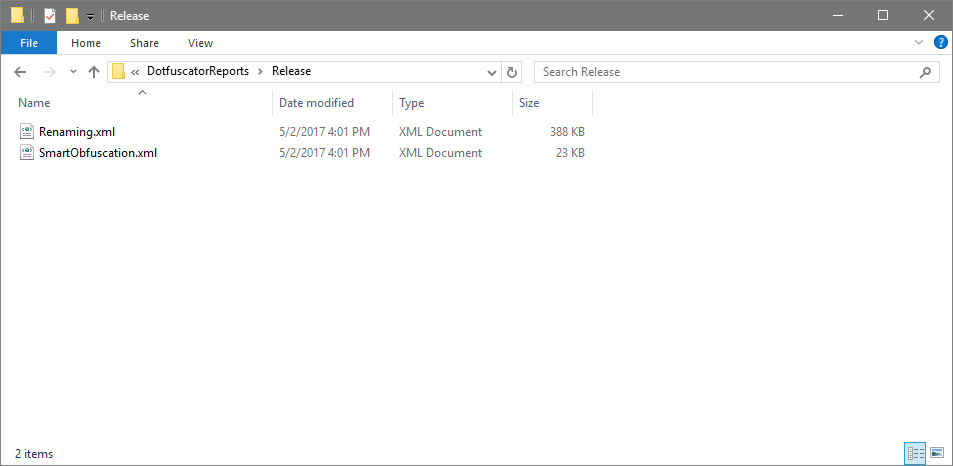Image resolution: width=953 pixels, height=466 pixels.
Task: Switch to large icons view in status bar
Action: point(937,453)
